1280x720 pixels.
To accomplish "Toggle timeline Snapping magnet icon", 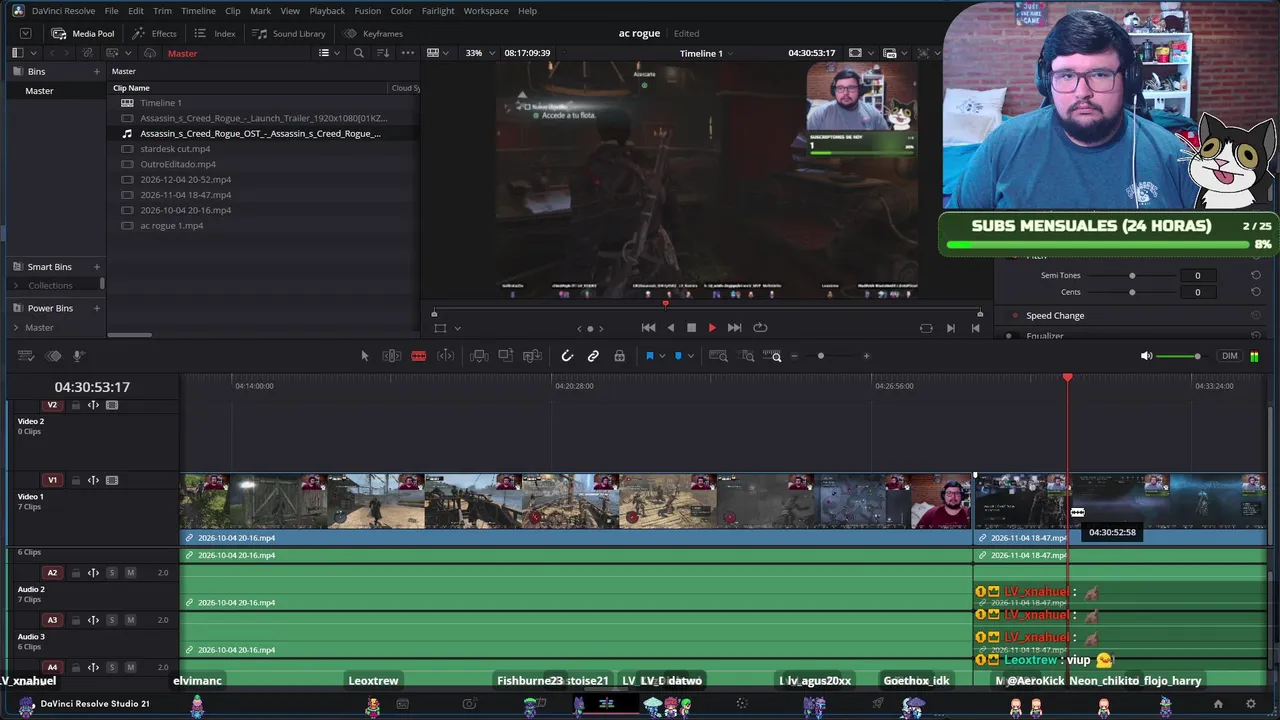I will point(567,356).
